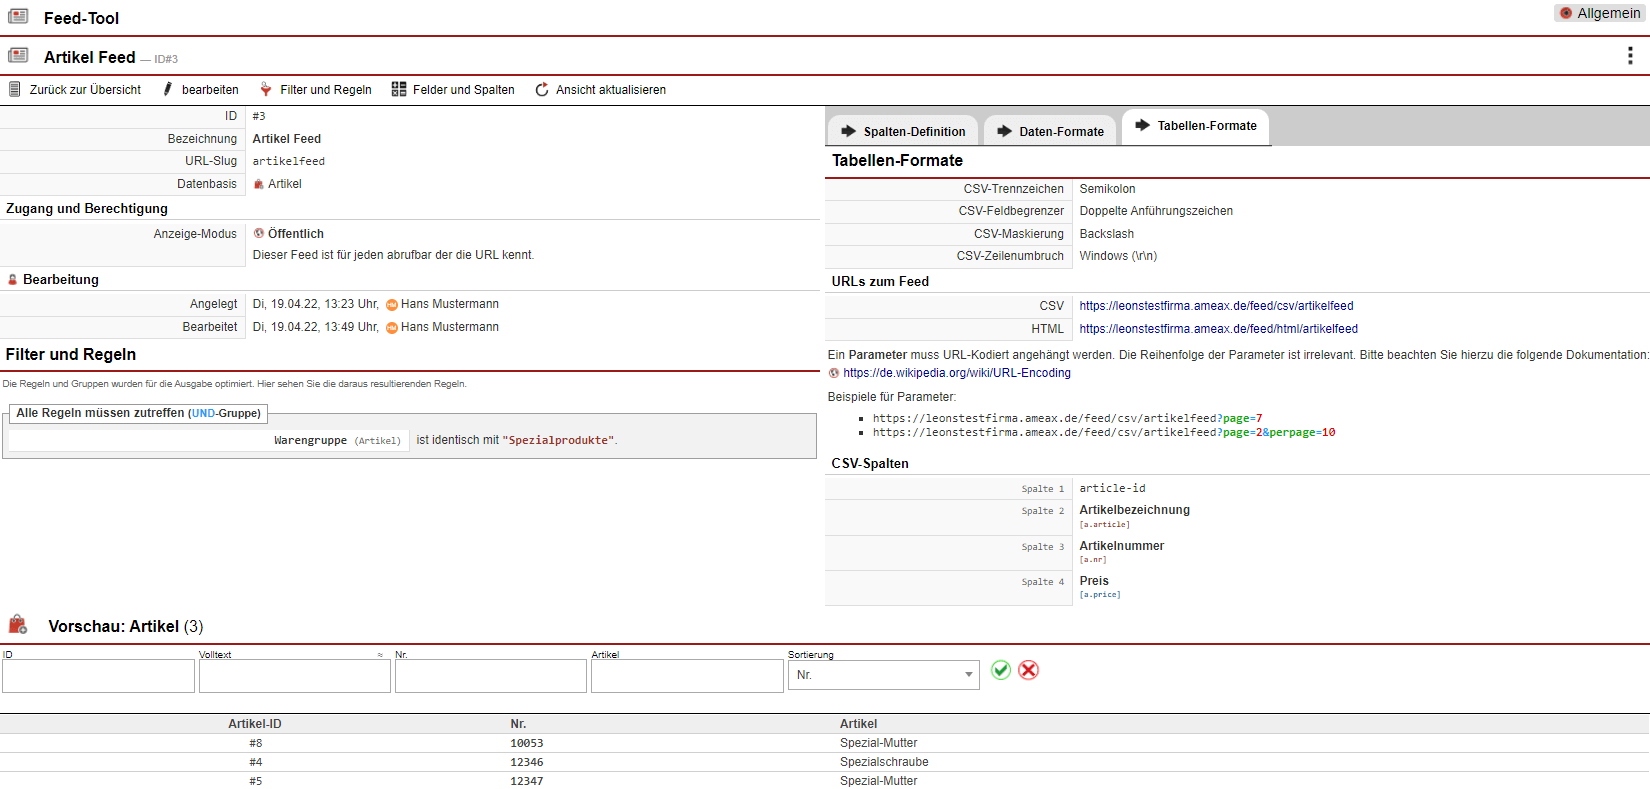Click the Ansicht aktualisieren refresh icon
This screenshot has height=789, width=1650.
pyautogui.click(x=542, y=90)
